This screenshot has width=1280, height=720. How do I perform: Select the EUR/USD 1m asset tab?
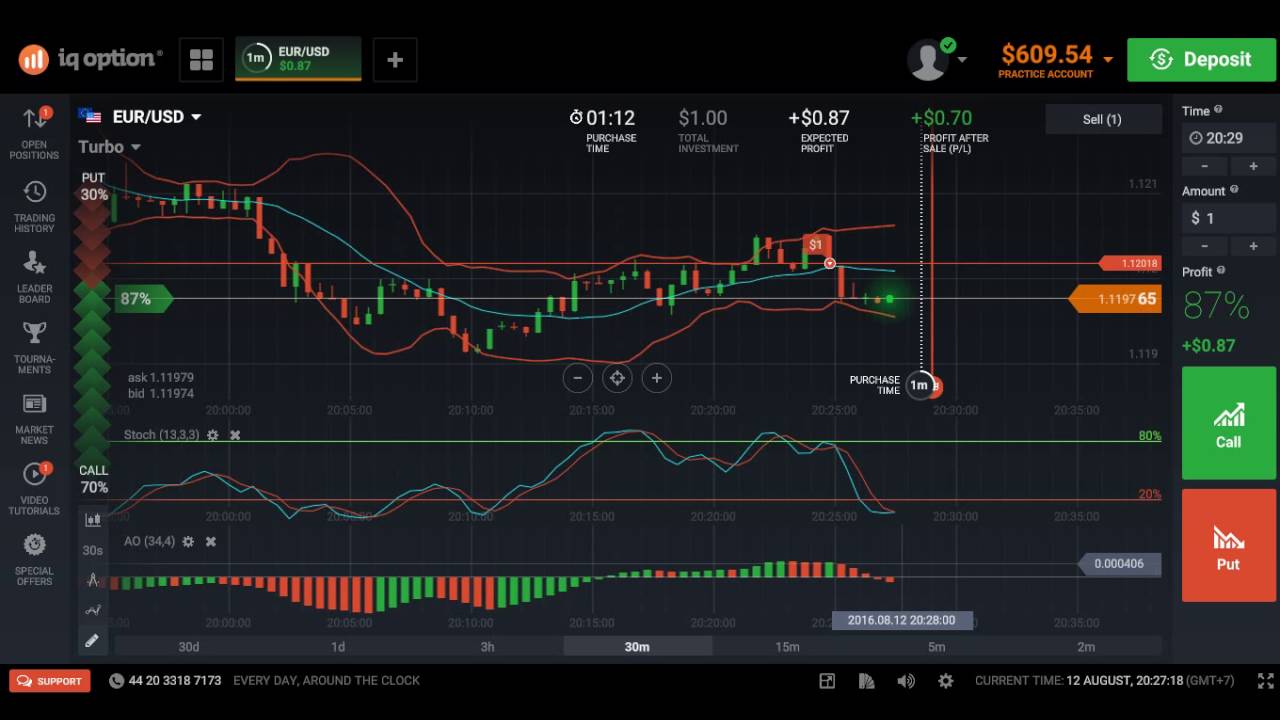click(x=298, y=60)
